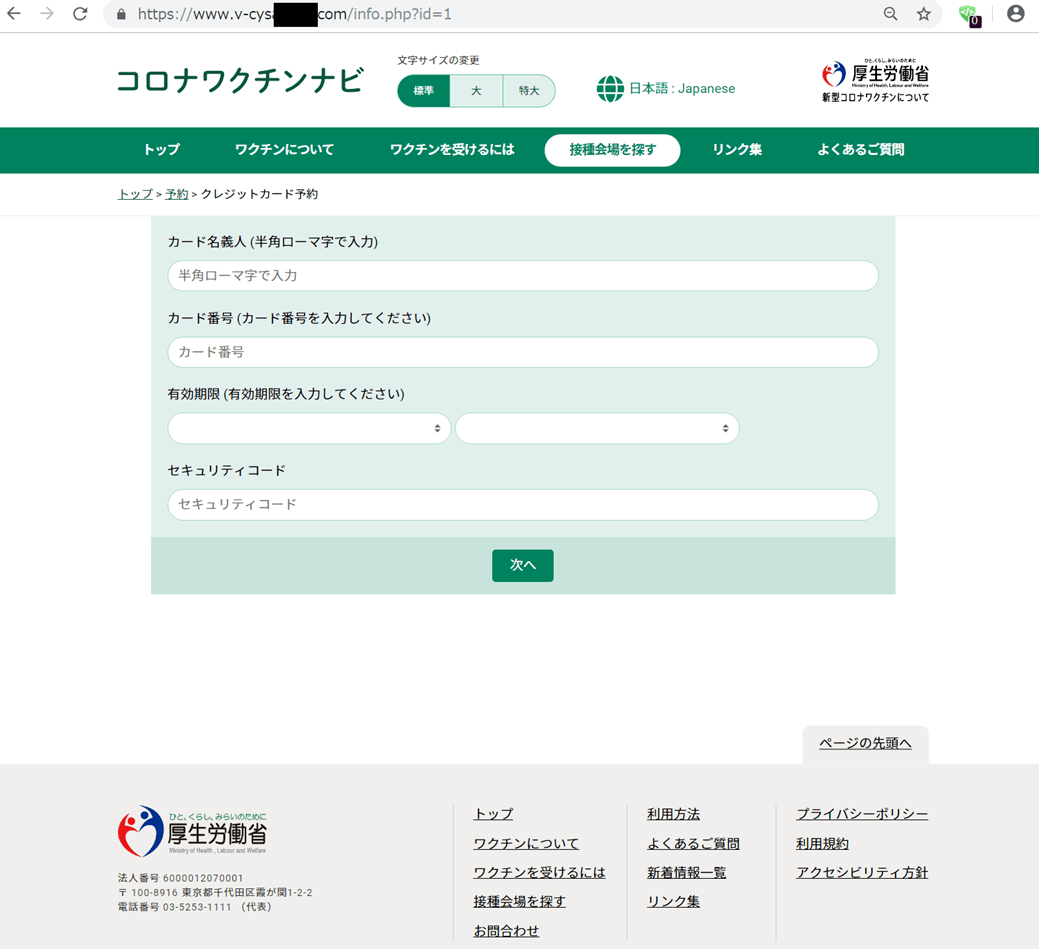Screen dimensions: 1039x949
Task: Open プライバシーポリシー footer link
Action: tap(861, 814)
